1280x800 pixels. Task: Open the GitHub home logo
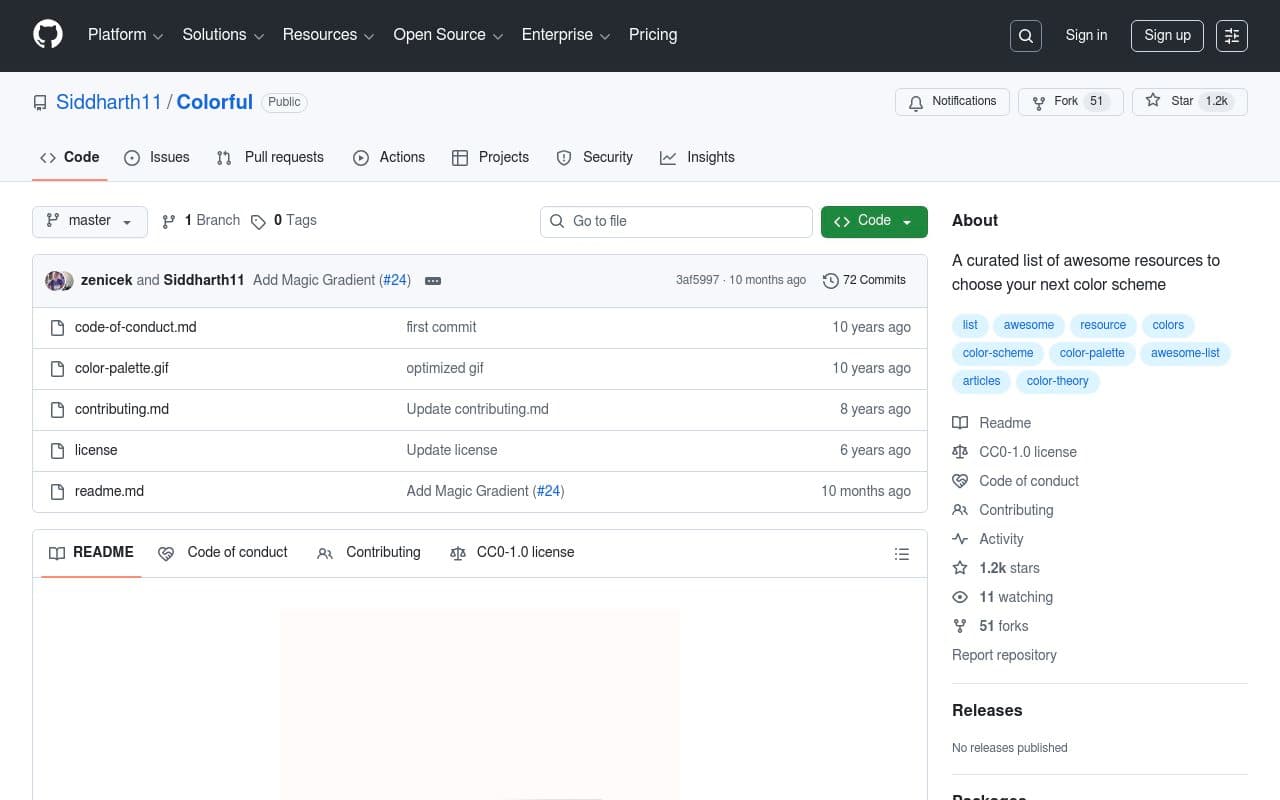(47, 33)
